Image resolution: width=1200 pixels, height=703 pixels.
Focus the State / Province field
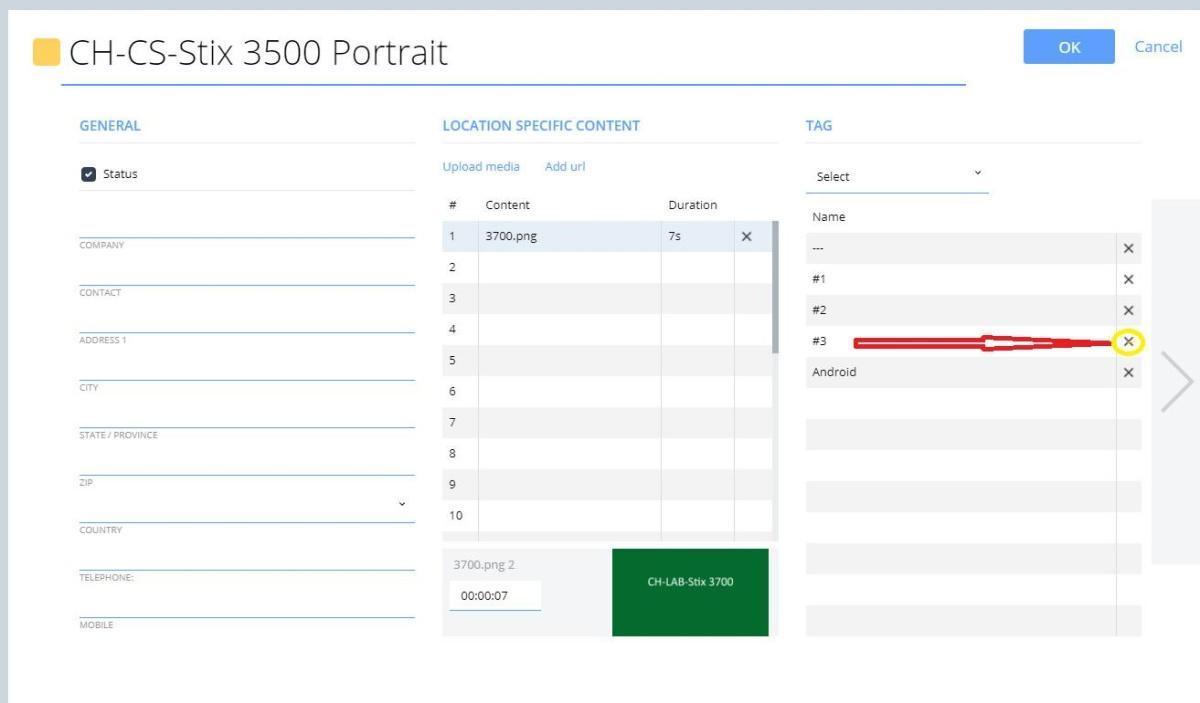(247, 414)
